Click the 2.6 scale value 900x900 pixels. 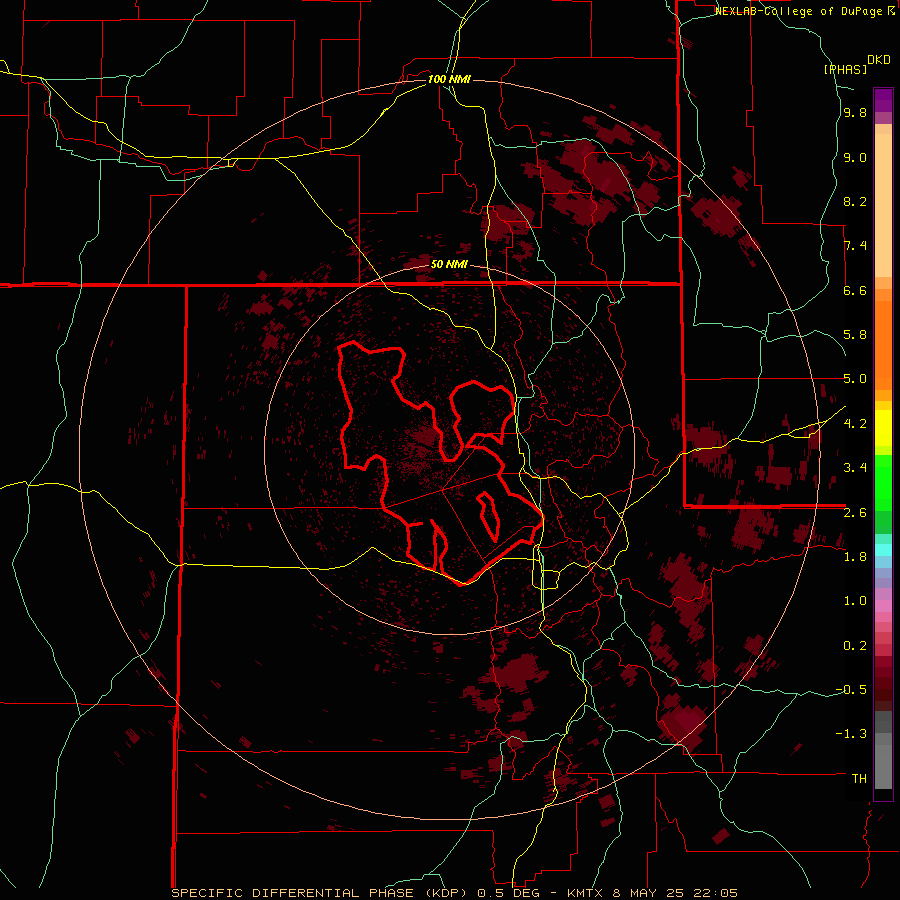point(855,512)
